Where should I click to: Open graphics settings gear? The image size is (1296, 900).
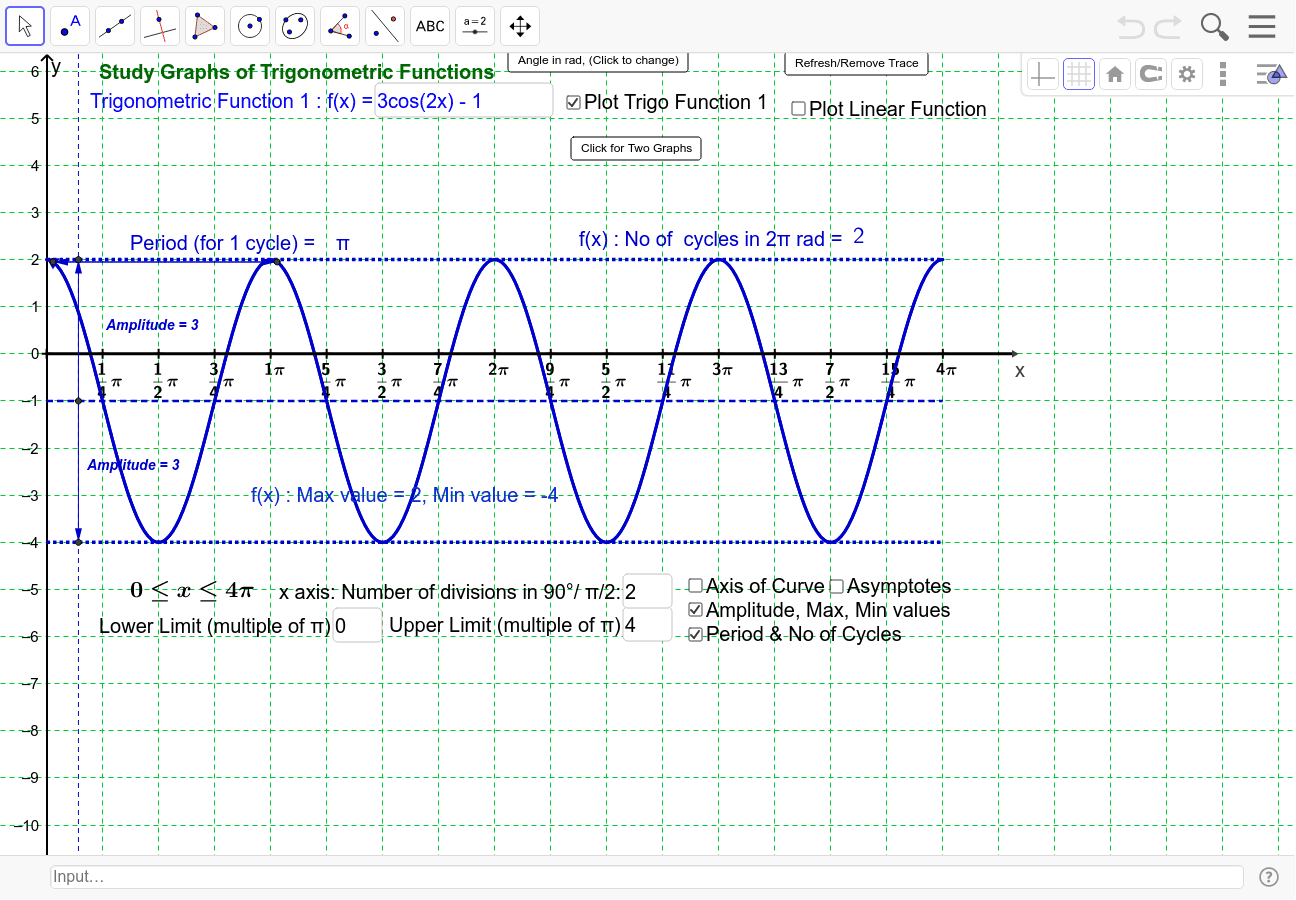(1187, 74)
